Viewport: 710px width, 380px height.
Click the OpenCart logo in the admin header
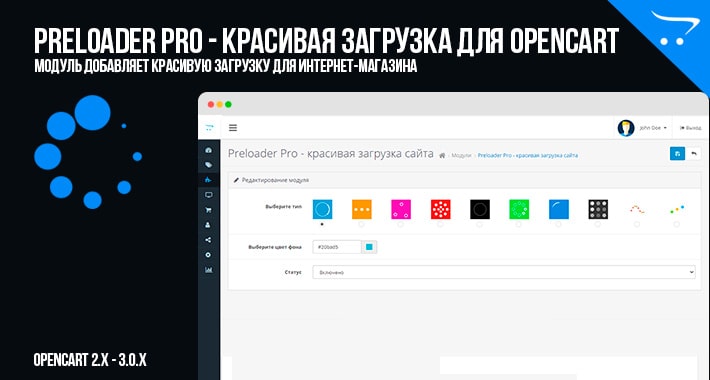(x=209, y=128)
